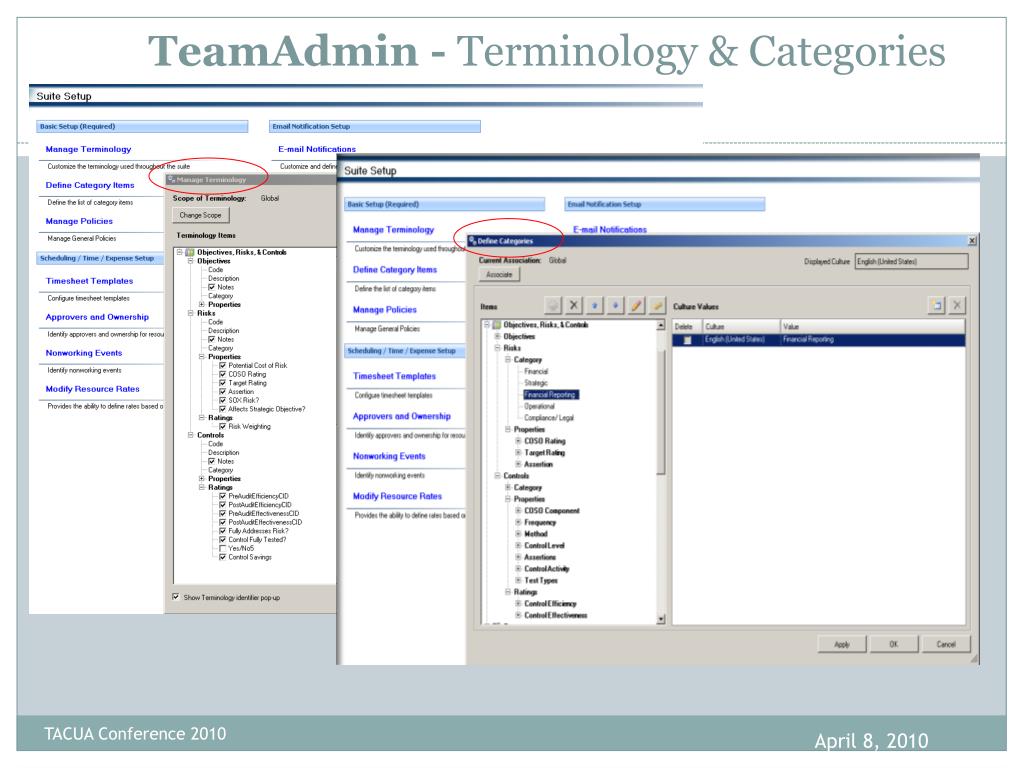
Task: Check the Yes/No5 checkbox
Action: coord(222,548)
